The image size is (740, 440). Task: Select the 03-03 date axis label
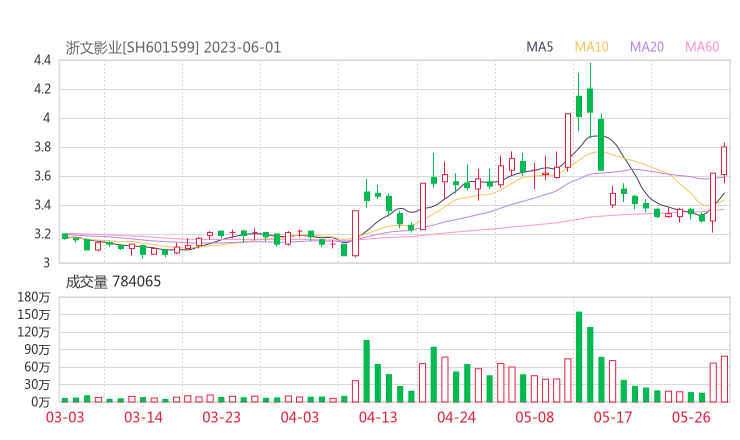click(65, 417)
